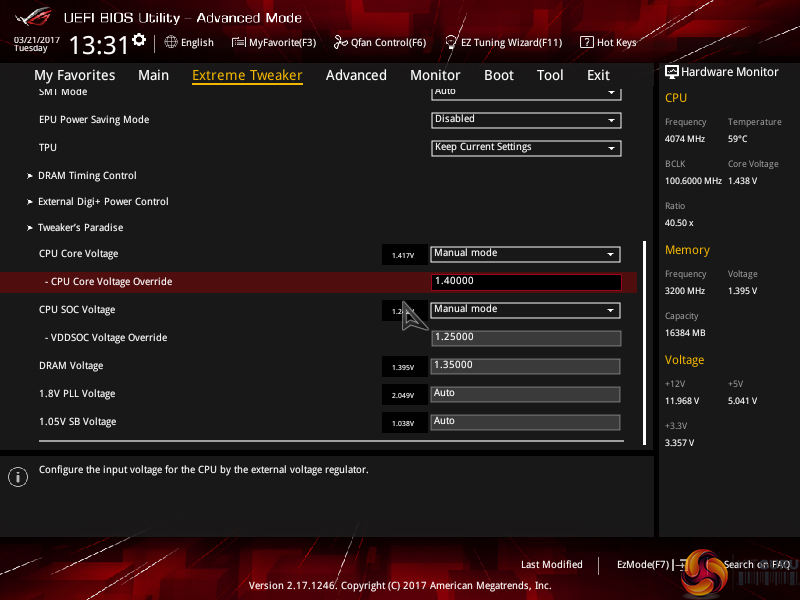Viewport: 800px width, 600px height.
Task: Expand External Digi+ Power Control
Action: [x=103, y=202]
